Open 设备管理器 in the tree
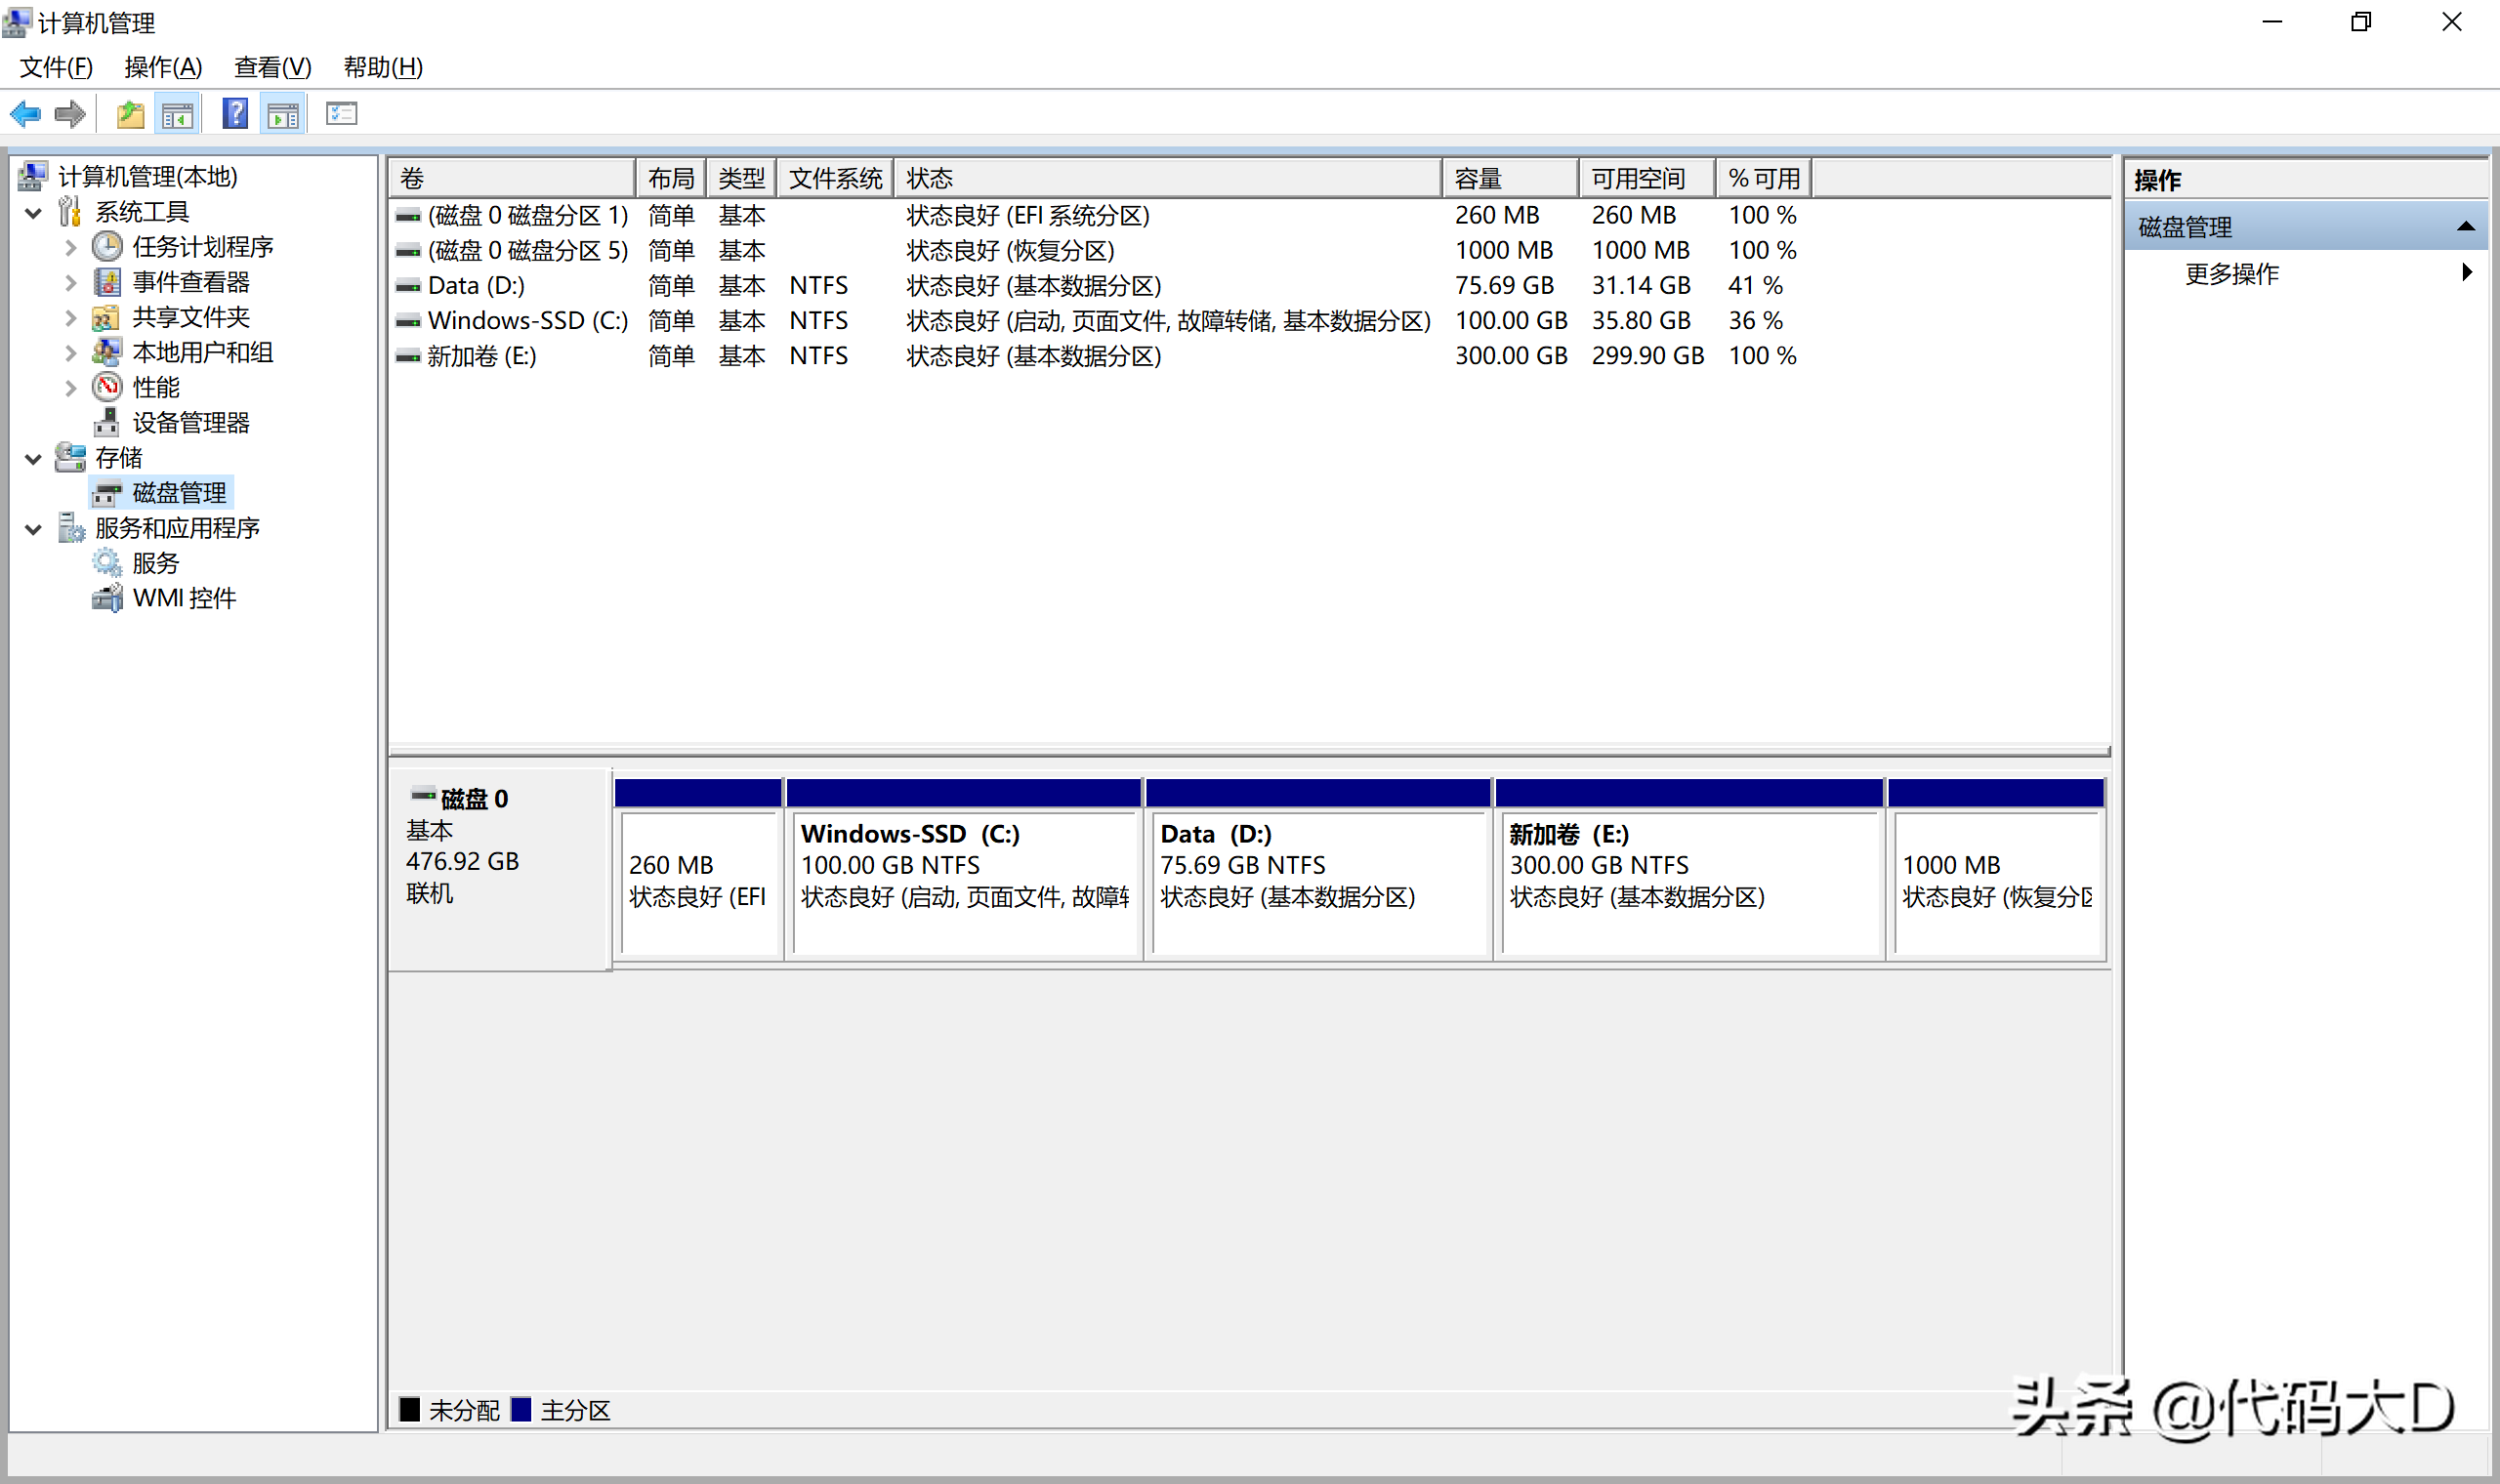Image resolution: width=2500 pixels, height=1484 pixels. coord(190,423)
